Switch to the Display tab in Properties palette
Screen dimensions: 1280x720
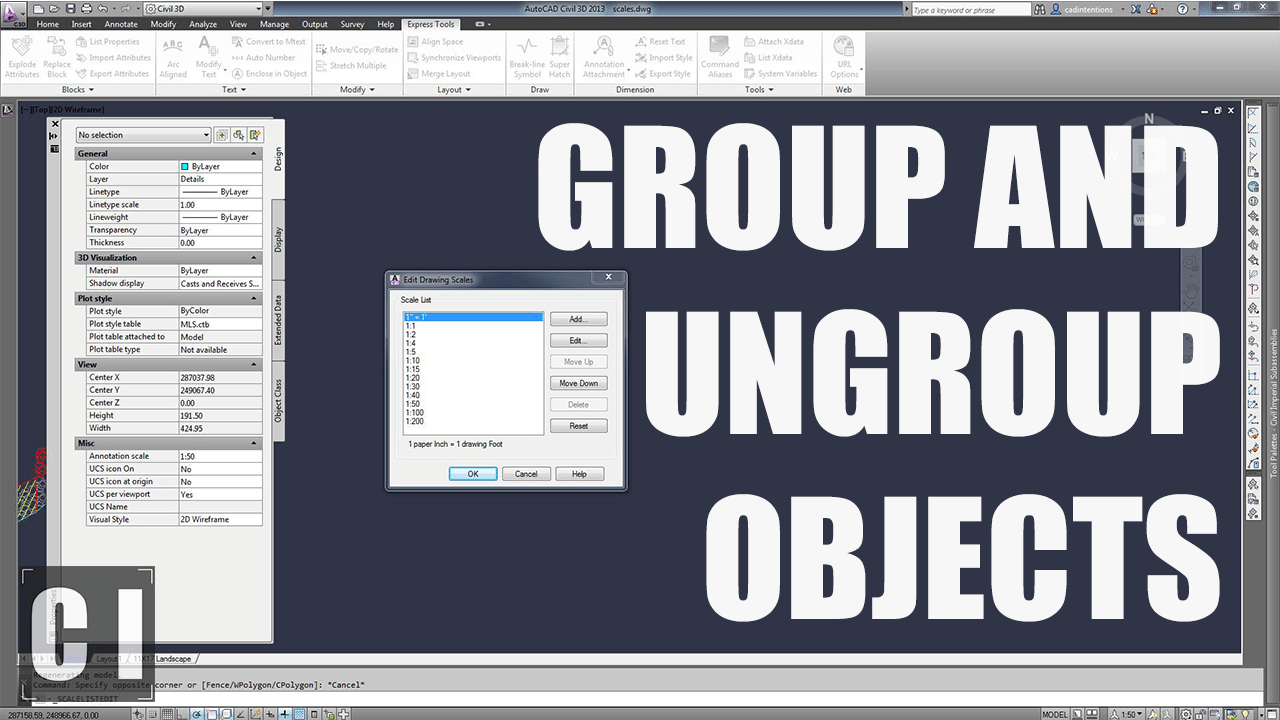(278, 239)
